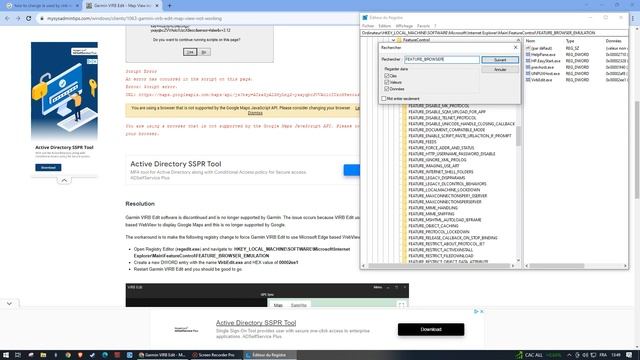Select FEATURE_DISABLE_TELNET_PROTOCOL key

(442, 118)
